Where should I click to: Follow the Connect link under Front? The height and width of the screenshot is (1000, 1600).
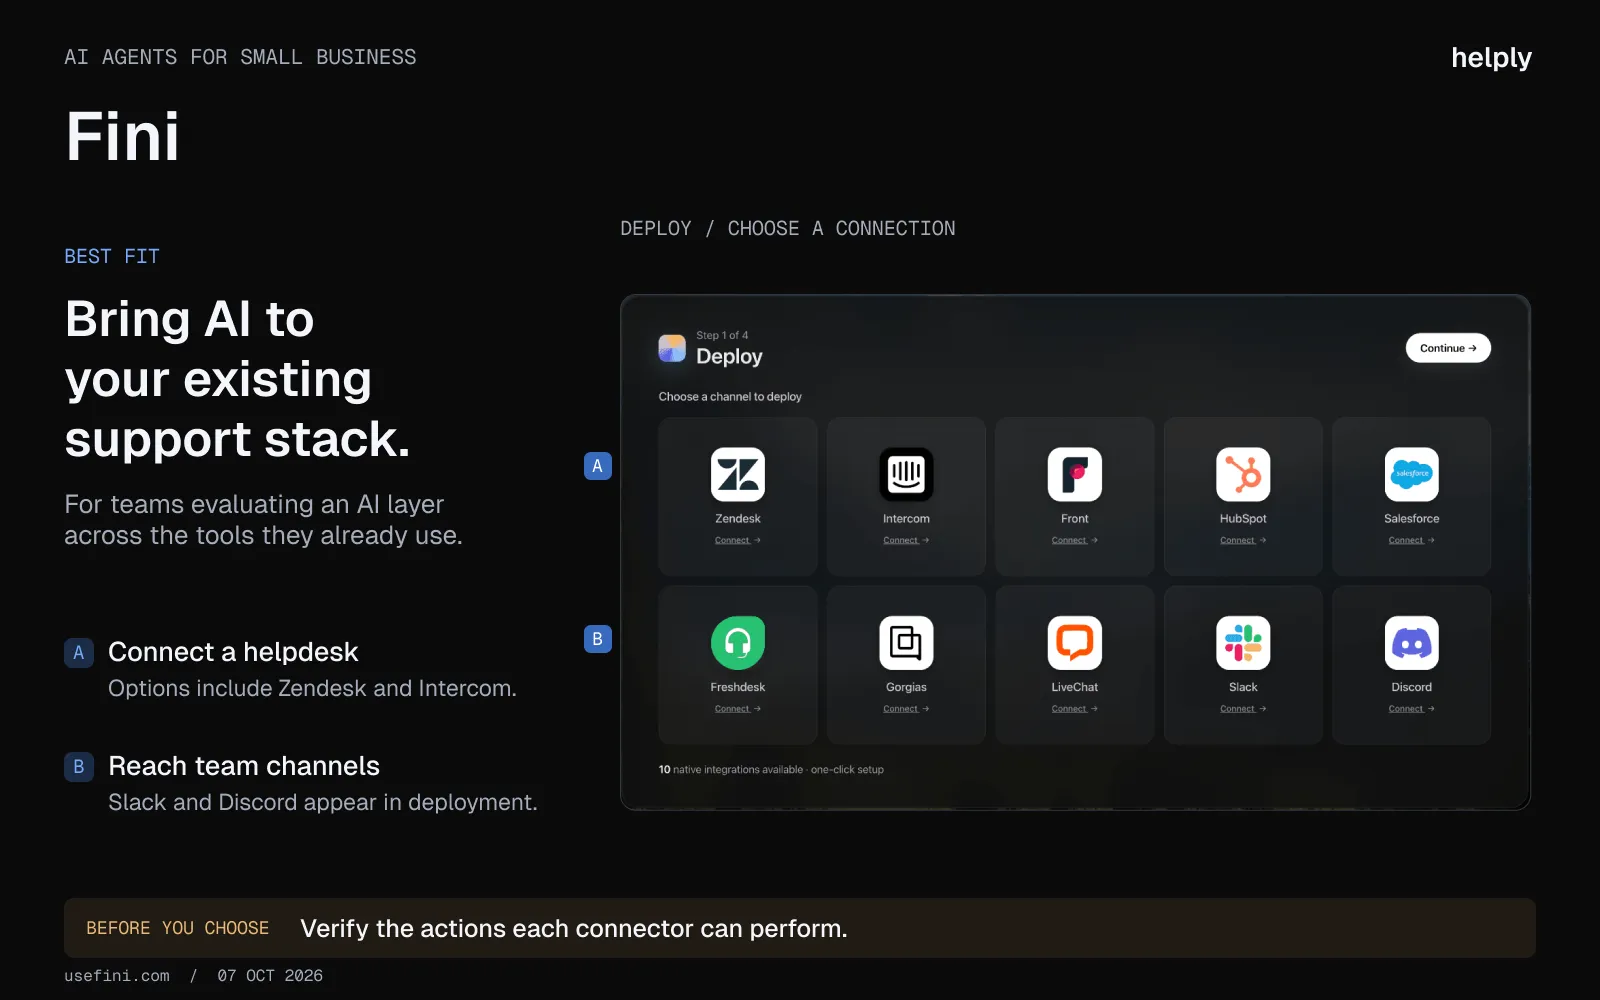(x=1075, y=540)
